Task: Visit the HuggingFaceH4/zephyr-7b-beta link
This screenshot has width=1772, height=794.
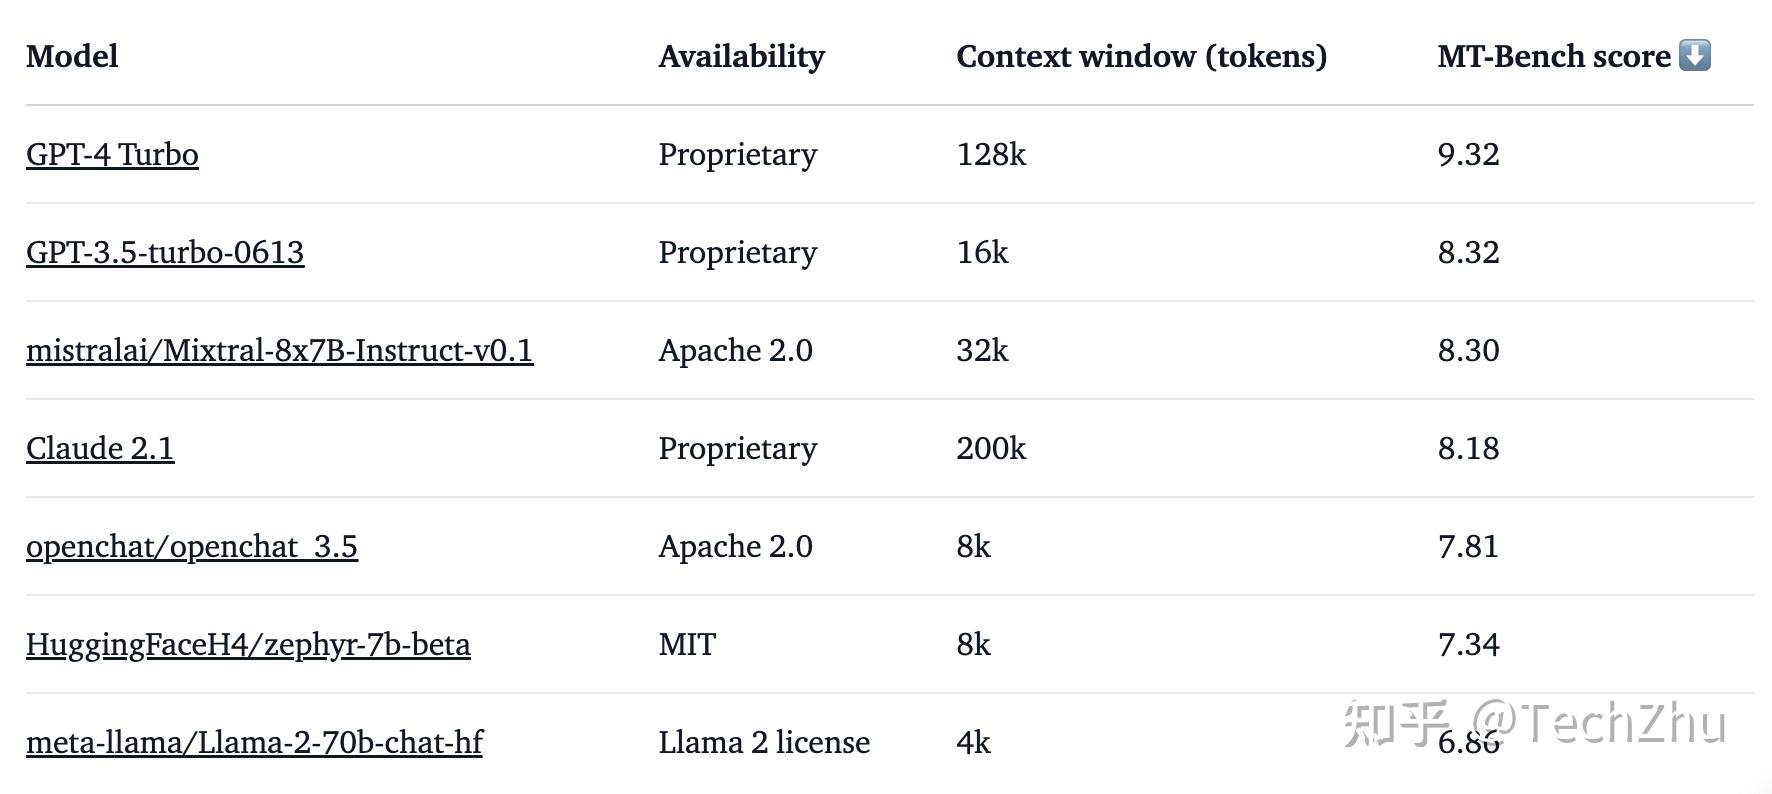Action: pyautogui.click(x=248, y=644)
